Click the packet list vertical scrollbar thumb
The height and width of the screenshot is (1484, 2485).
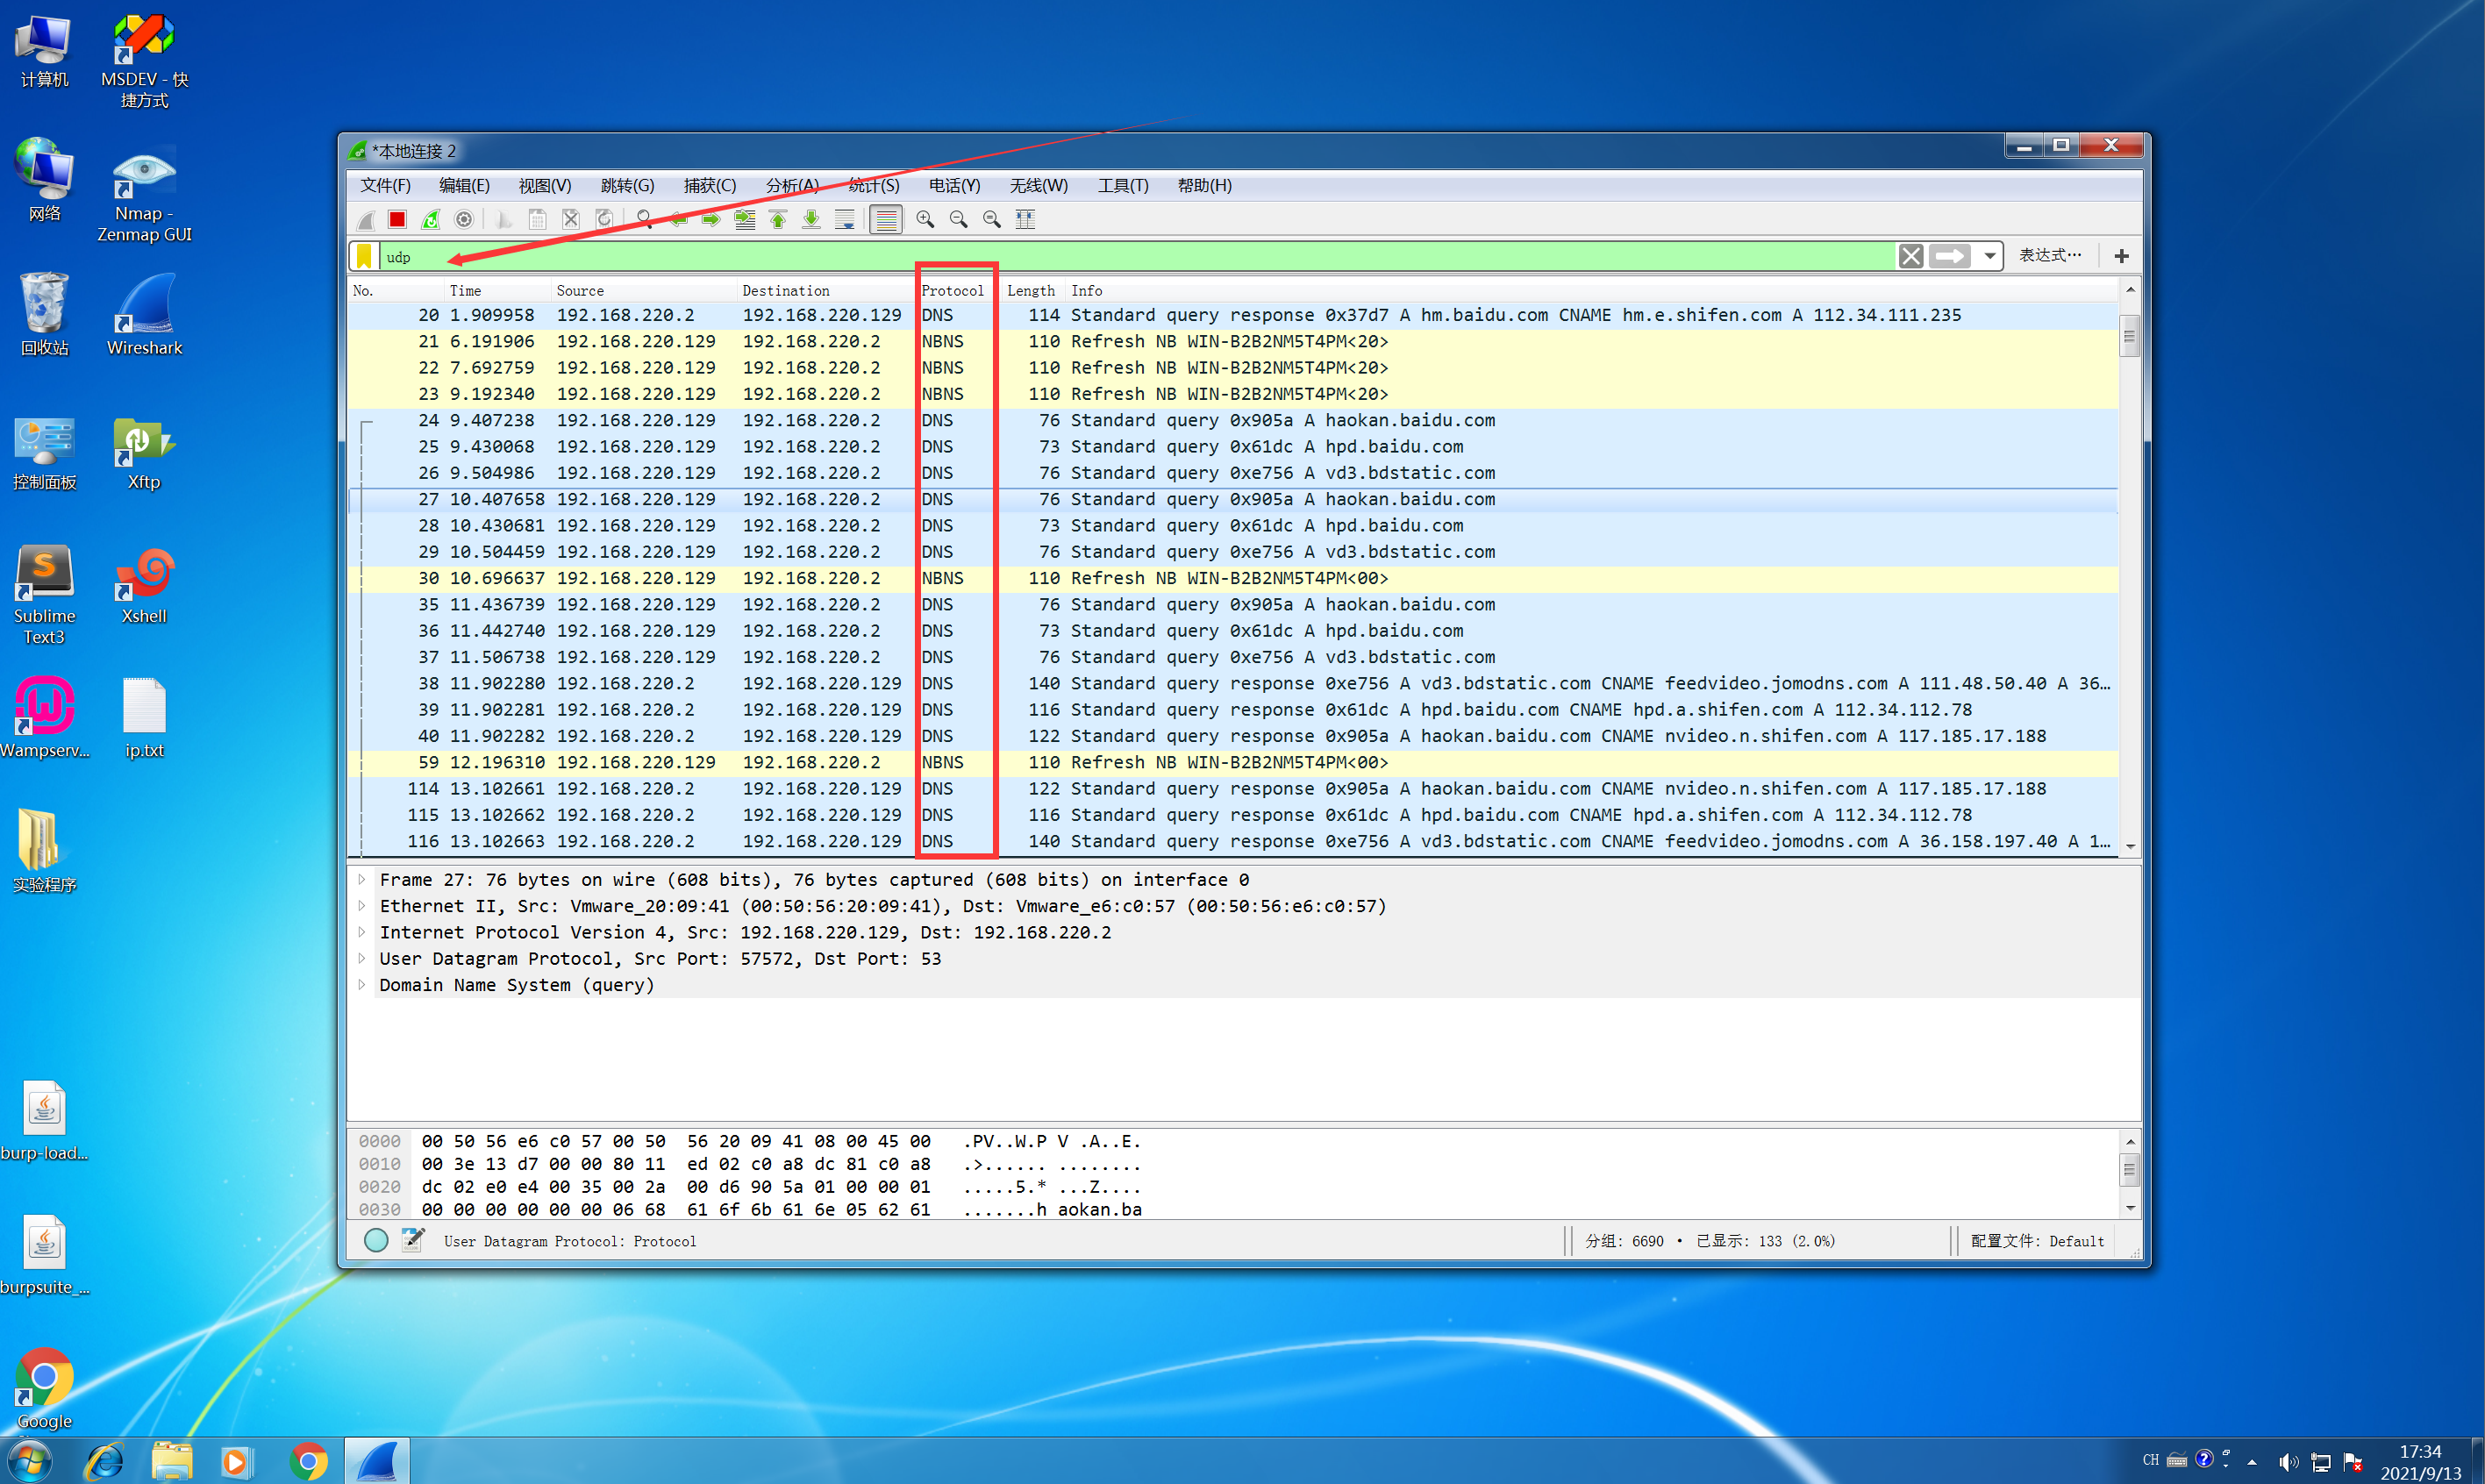point(2129,336)
